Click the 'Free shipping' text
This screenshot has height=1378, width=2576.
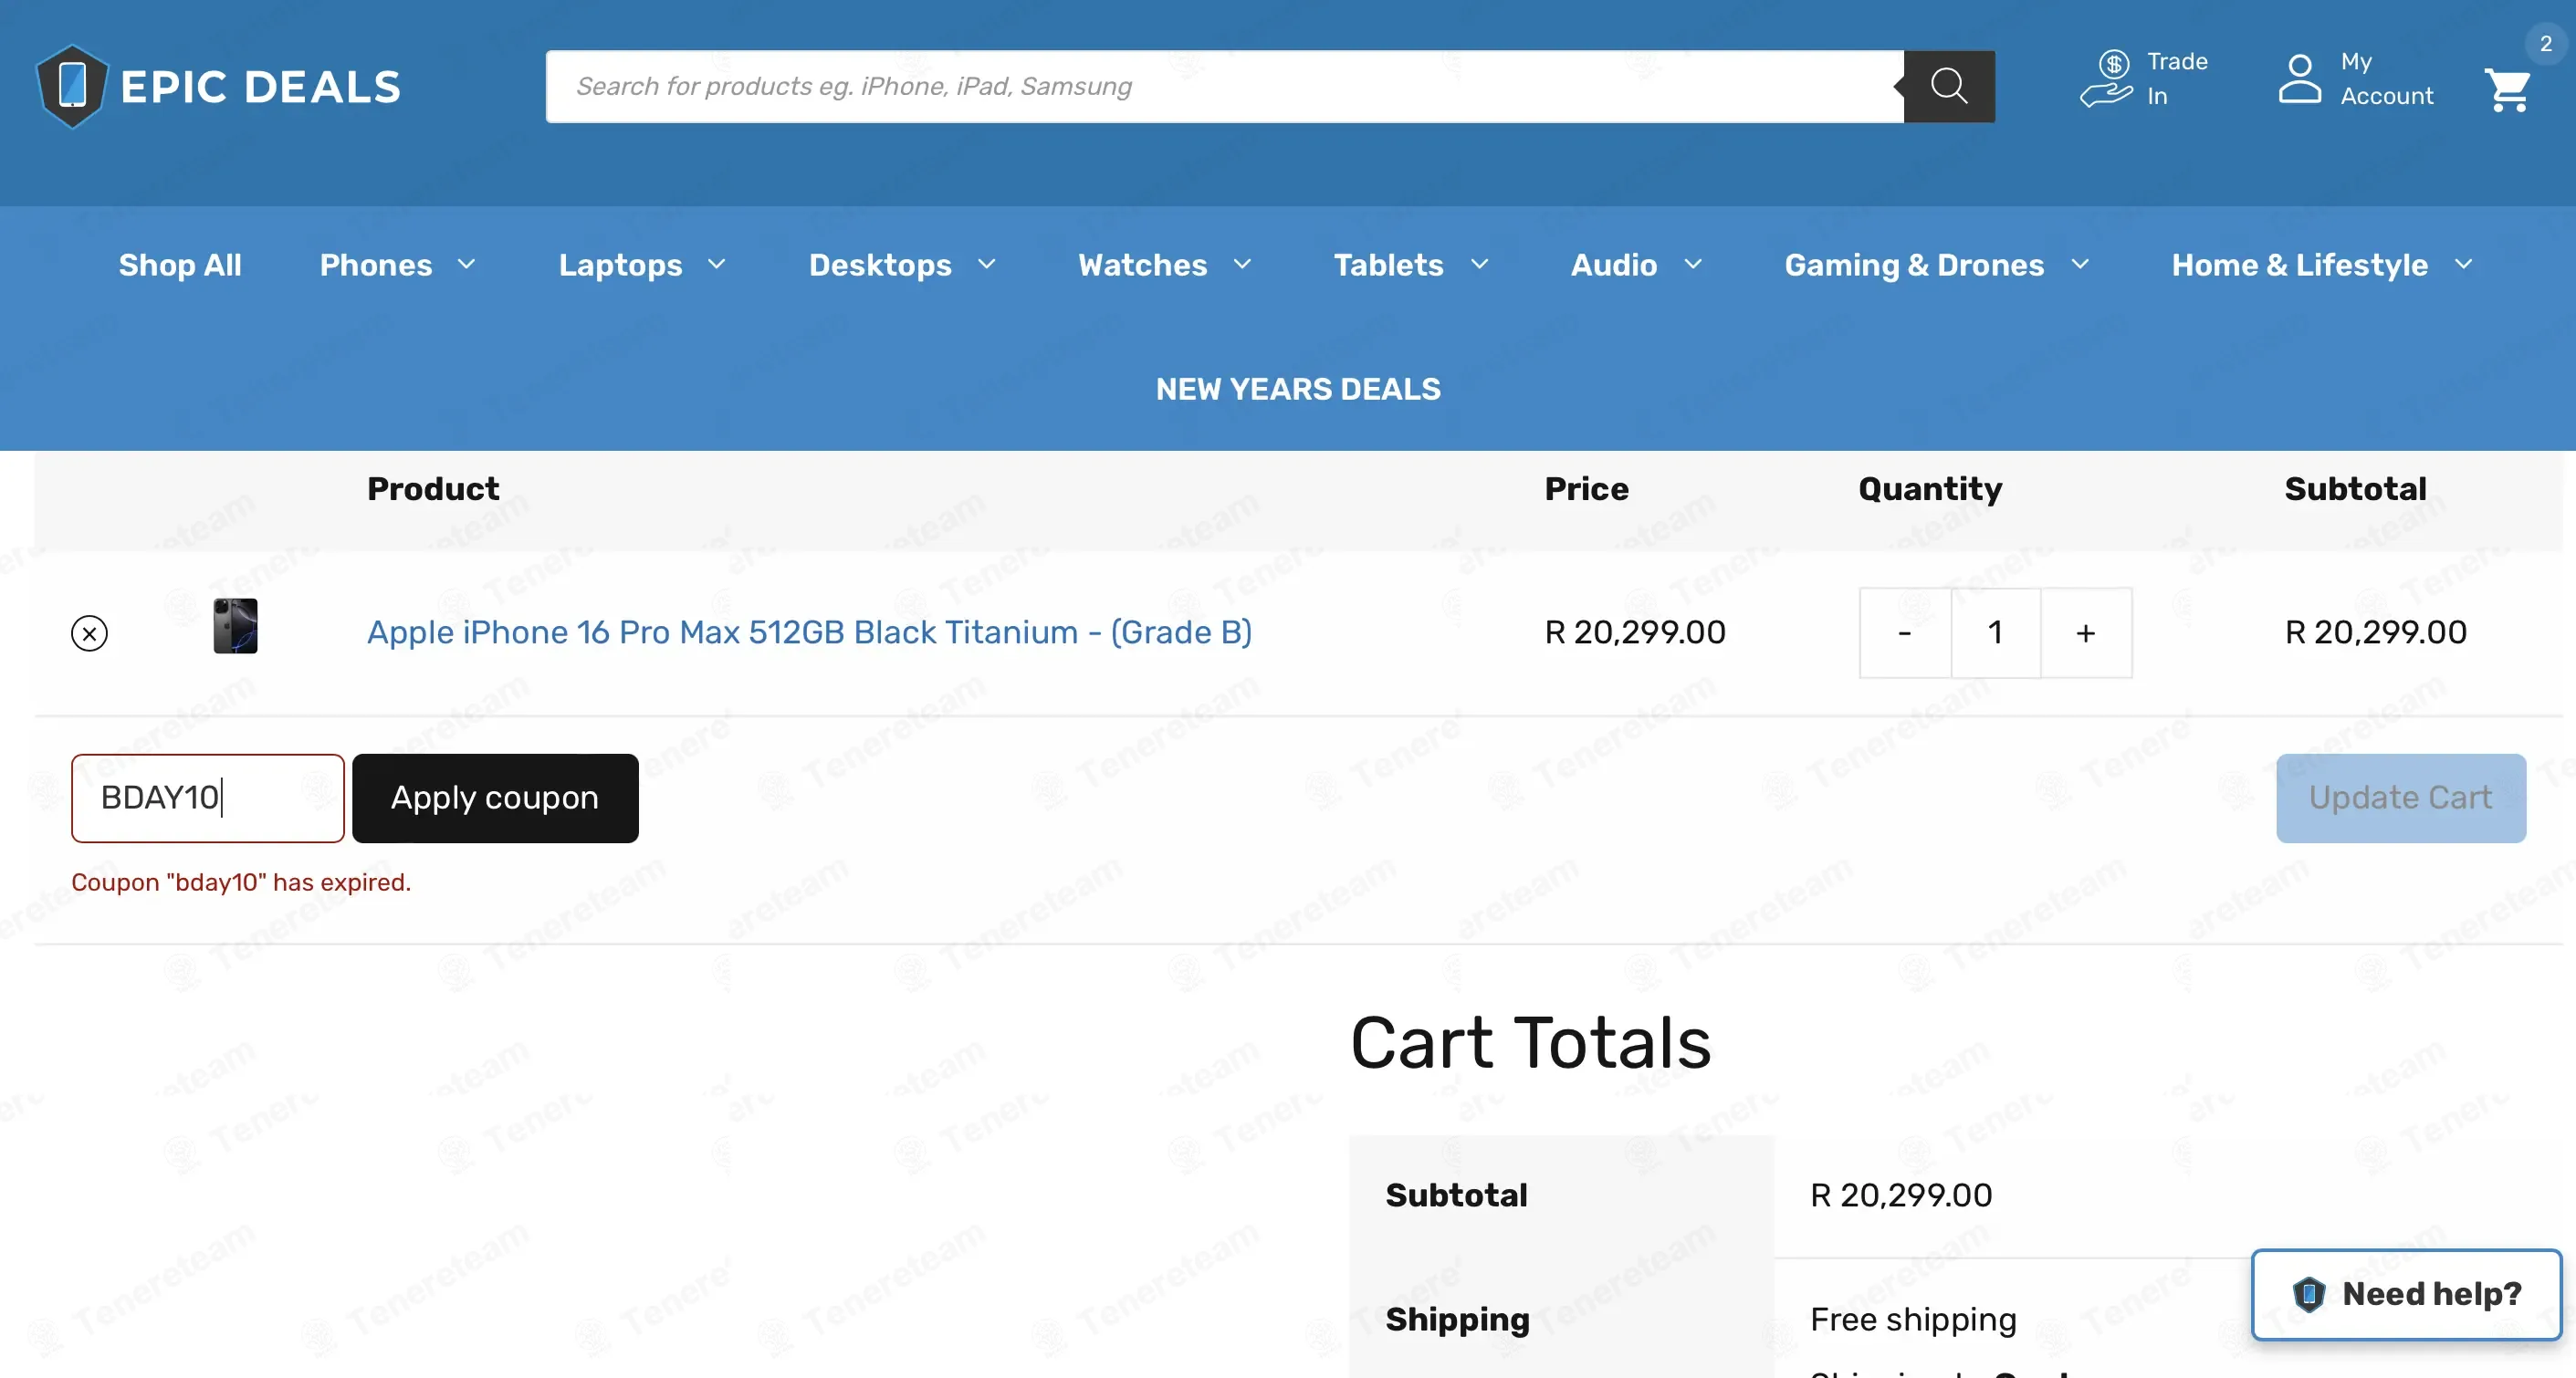coord(1913,1320)
